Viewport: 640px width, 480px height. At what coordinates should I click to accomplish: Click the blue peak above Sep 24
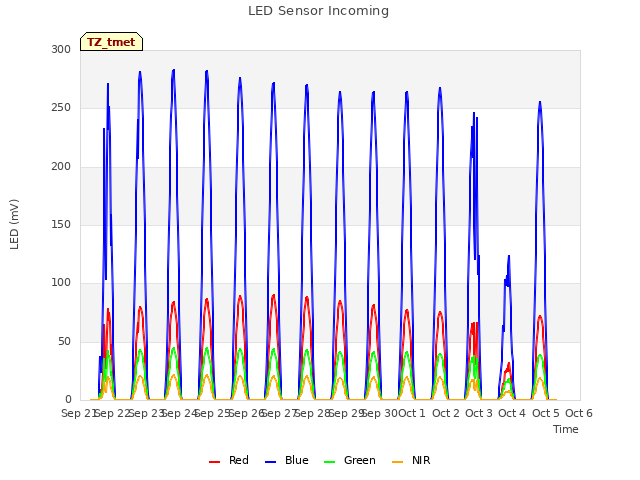coord(173,71)
